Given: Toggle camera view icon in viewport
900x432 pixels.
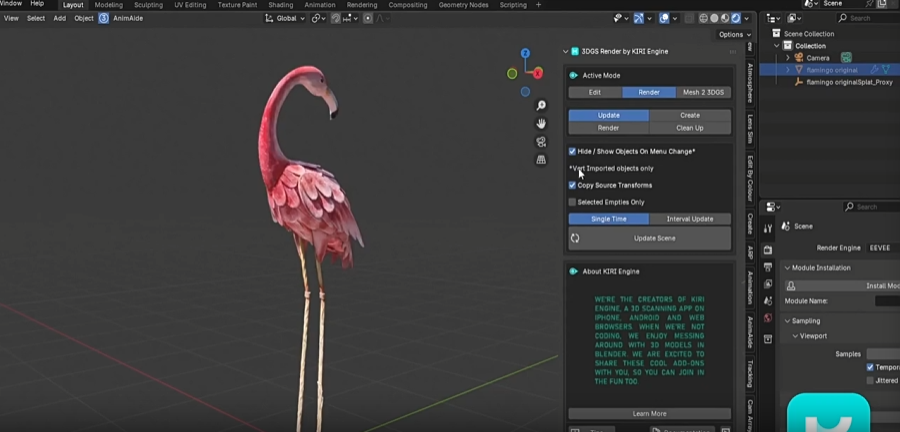Looking at the screenshot, I should tap(541, 142).
